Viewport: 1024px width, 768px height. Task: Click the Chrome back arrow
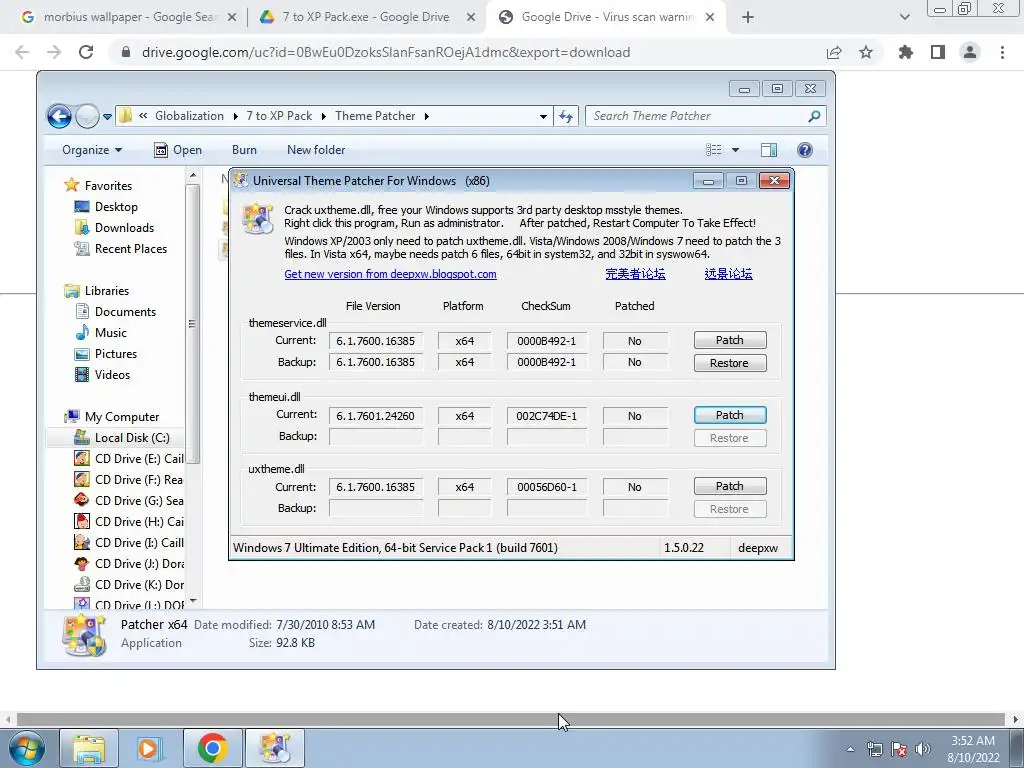tap(22, 52)
